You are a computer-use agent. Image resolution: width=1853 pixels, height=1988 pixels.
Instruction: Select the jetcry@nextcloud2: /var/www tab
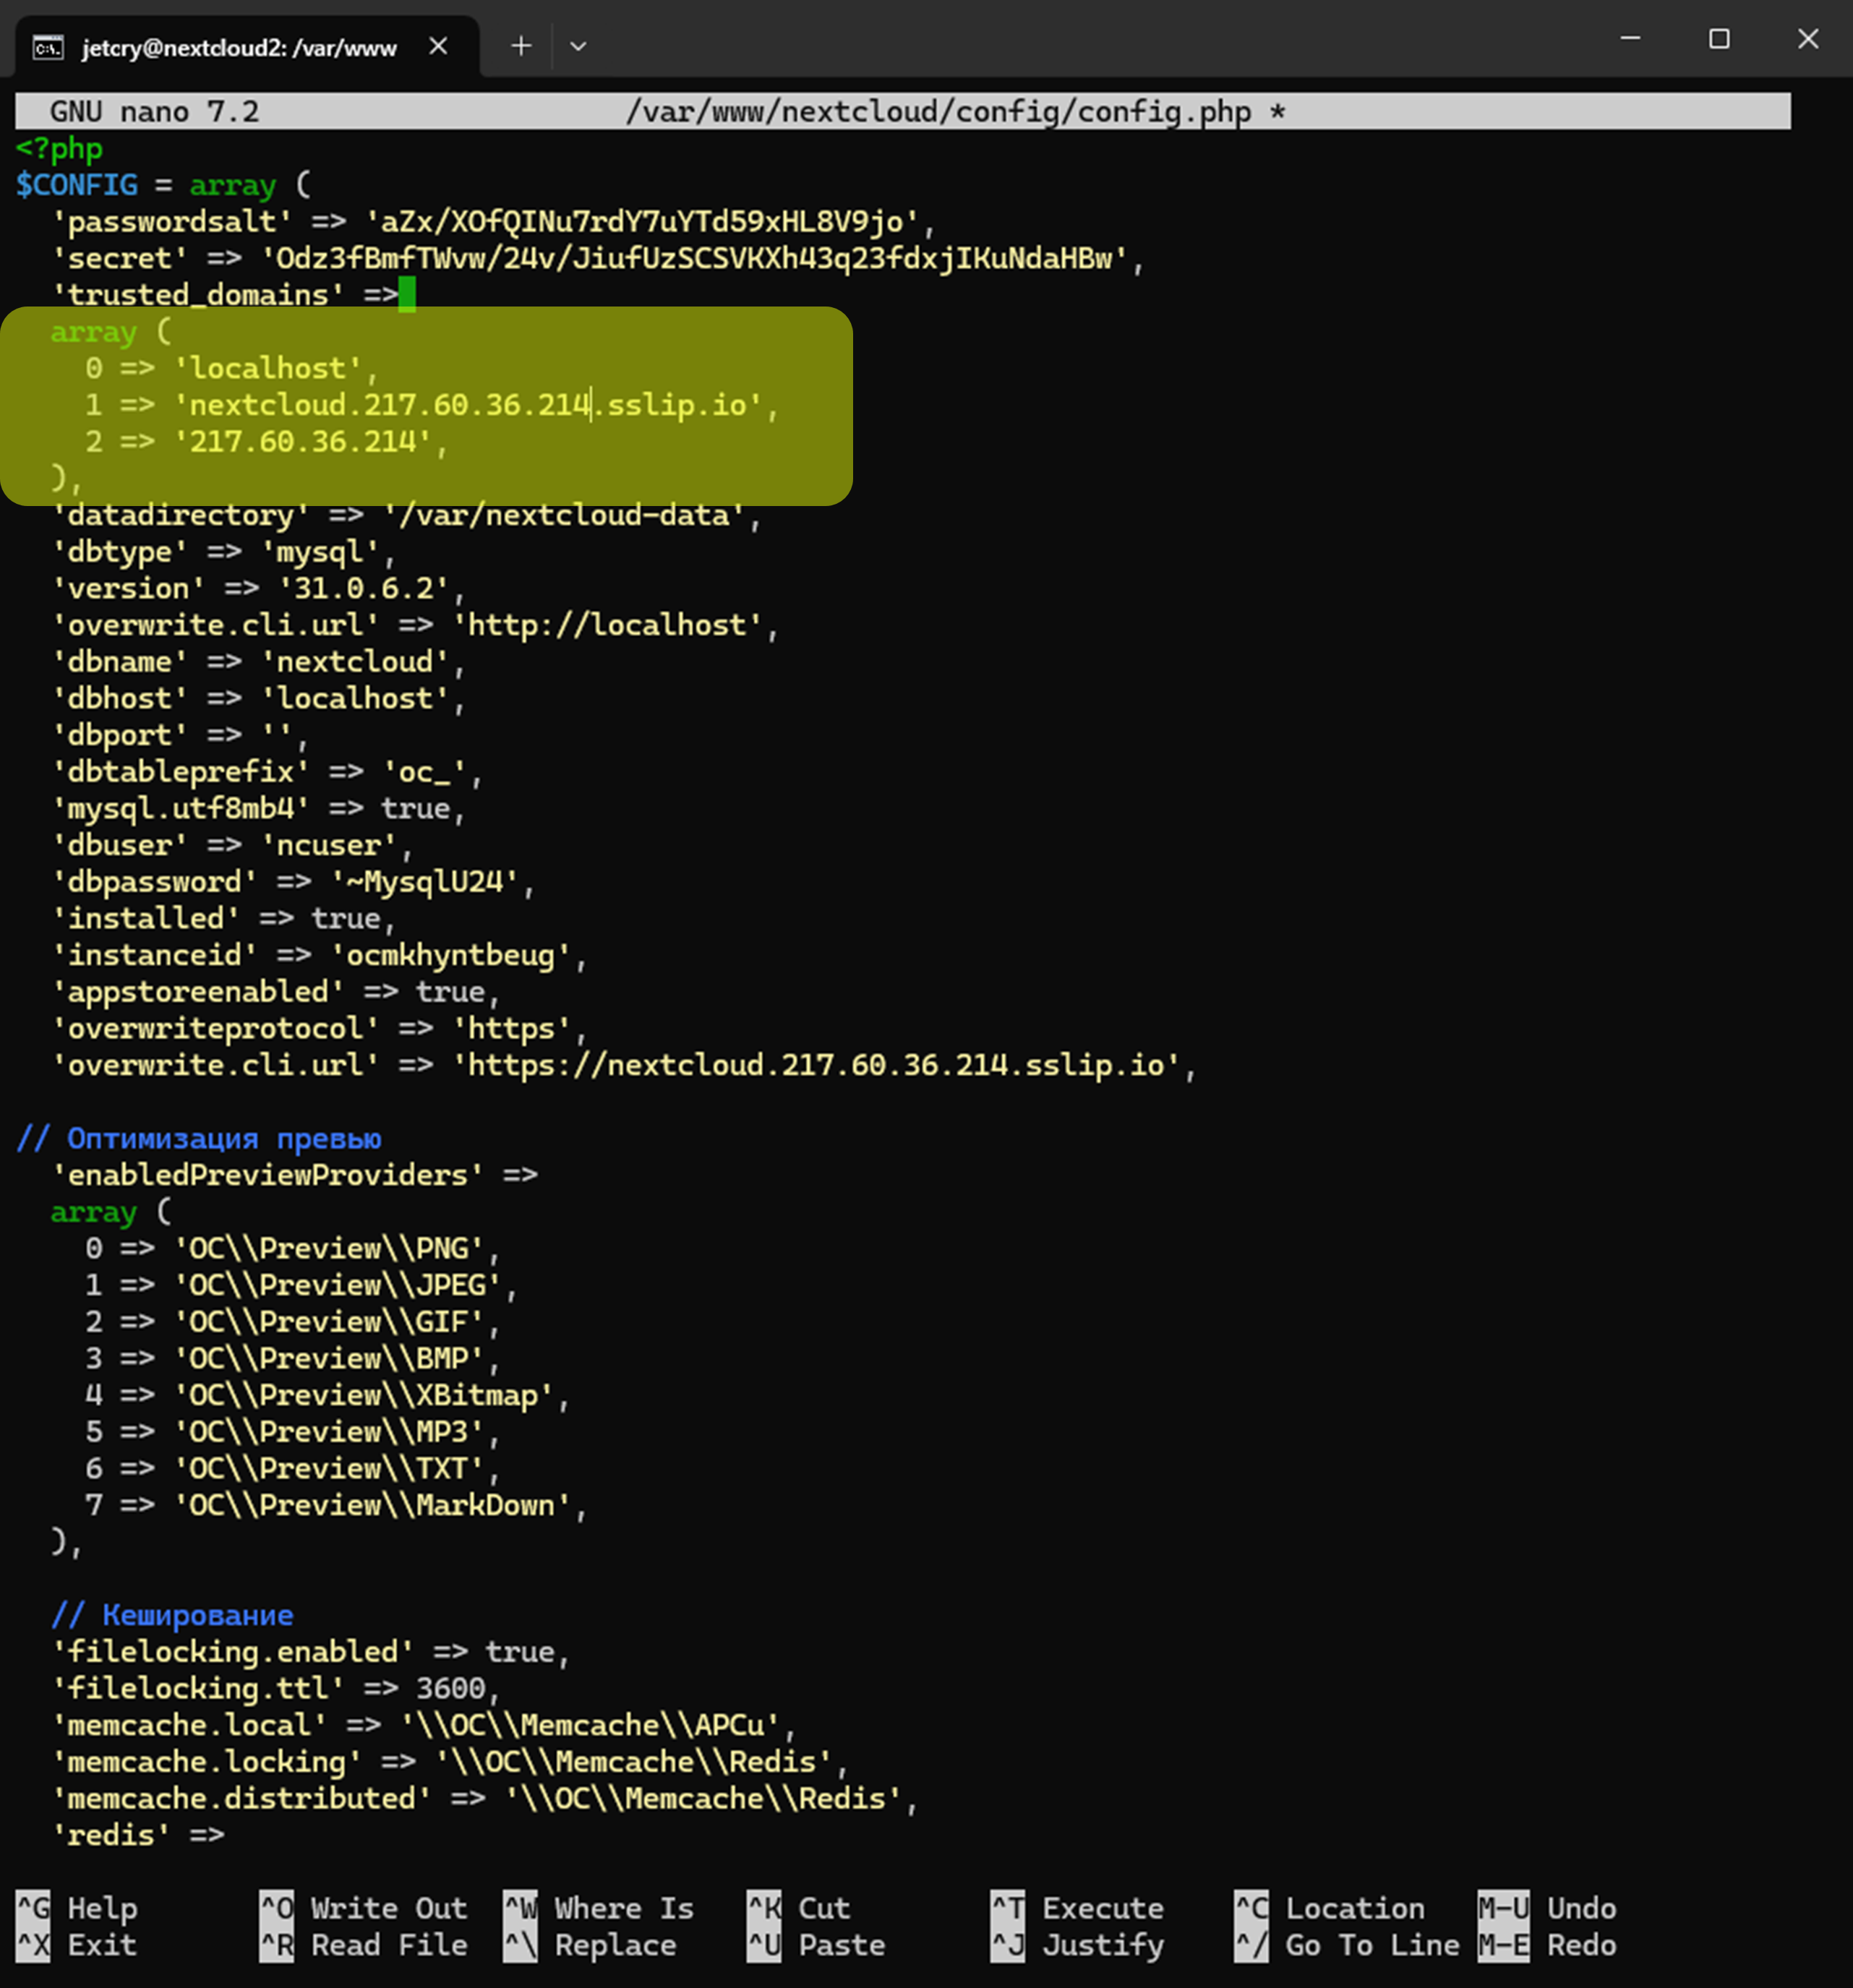(239, 47)
